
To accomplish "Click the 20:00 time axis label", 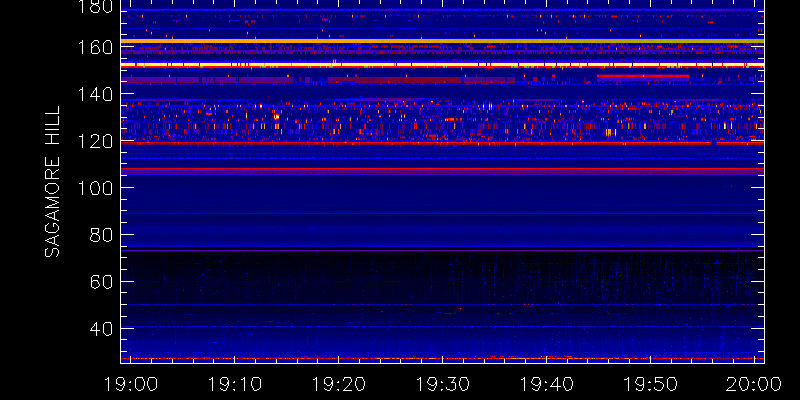I will [755, 384].
